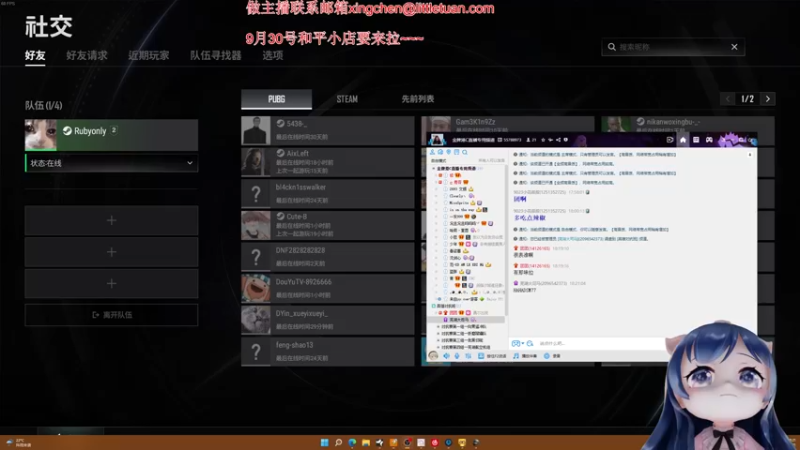Launch Microsoft Edge from the taskbar
The image size is (800, 450).
pyautogui.click(x=352, y=442)
